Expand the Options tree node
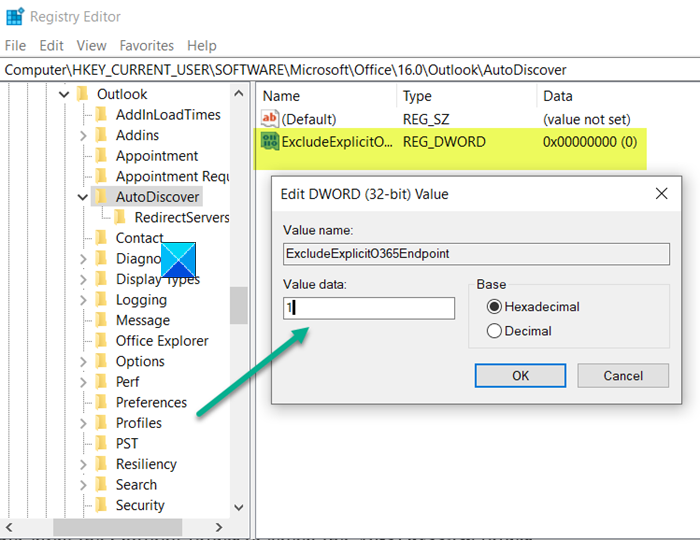Screen dimensions: 700x540 coord(83,361)
